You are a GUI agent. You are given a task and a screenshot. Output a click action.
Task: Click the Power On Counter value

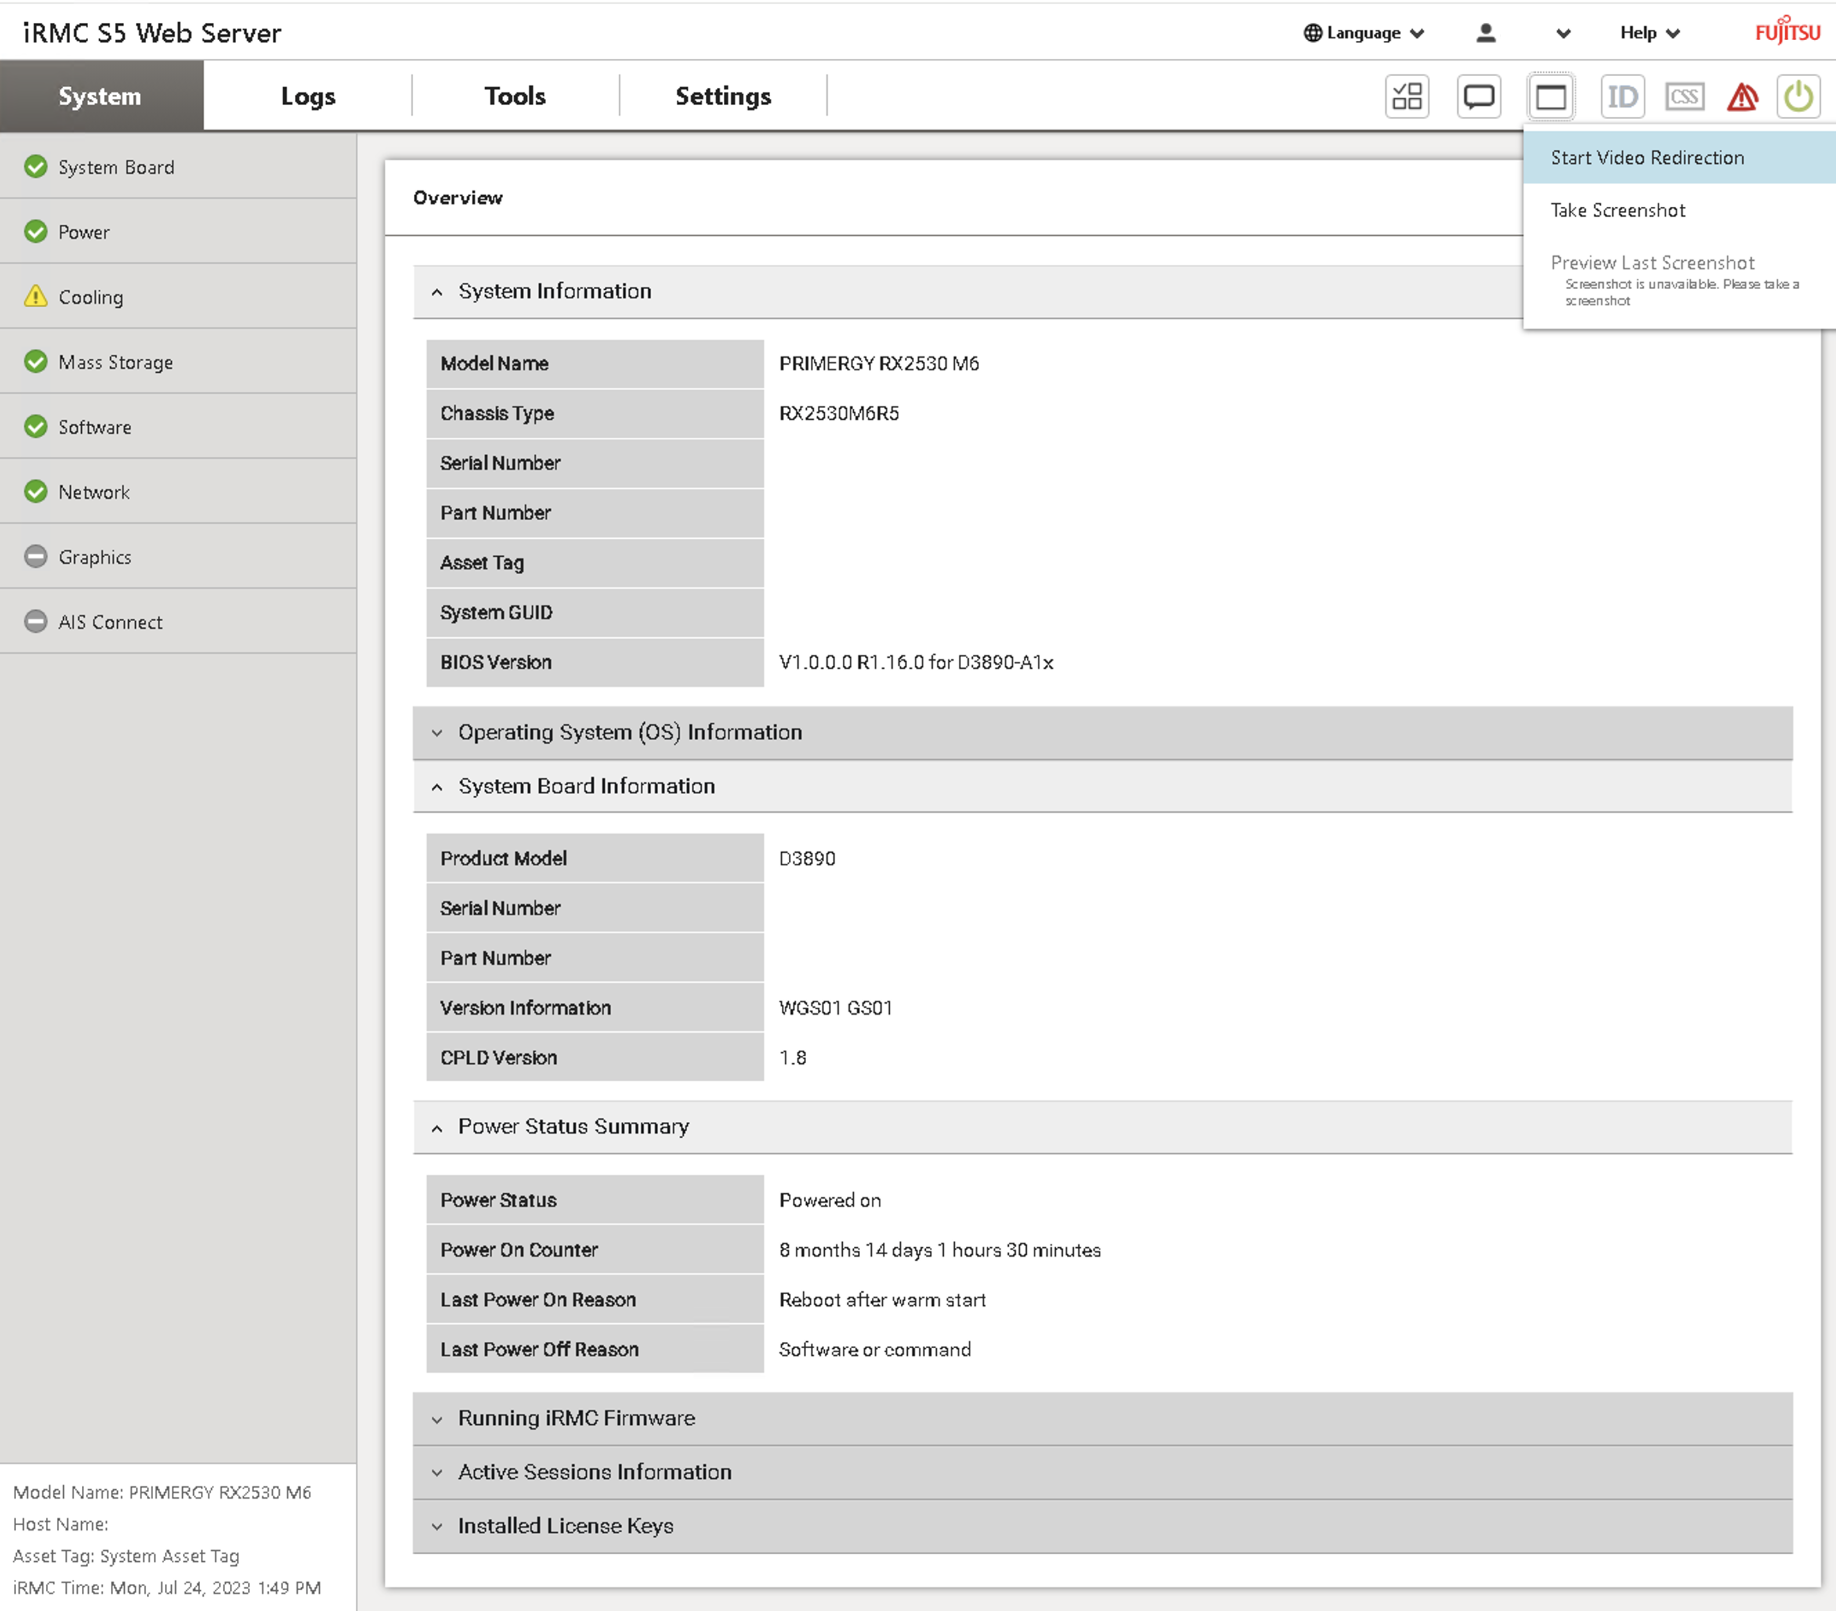tap(940, 1250)
